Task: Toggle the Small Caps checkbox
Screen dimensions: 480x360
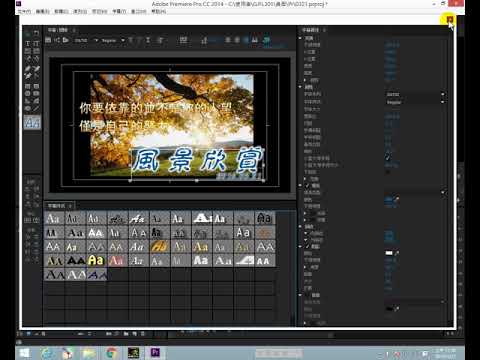Action: 388,158
